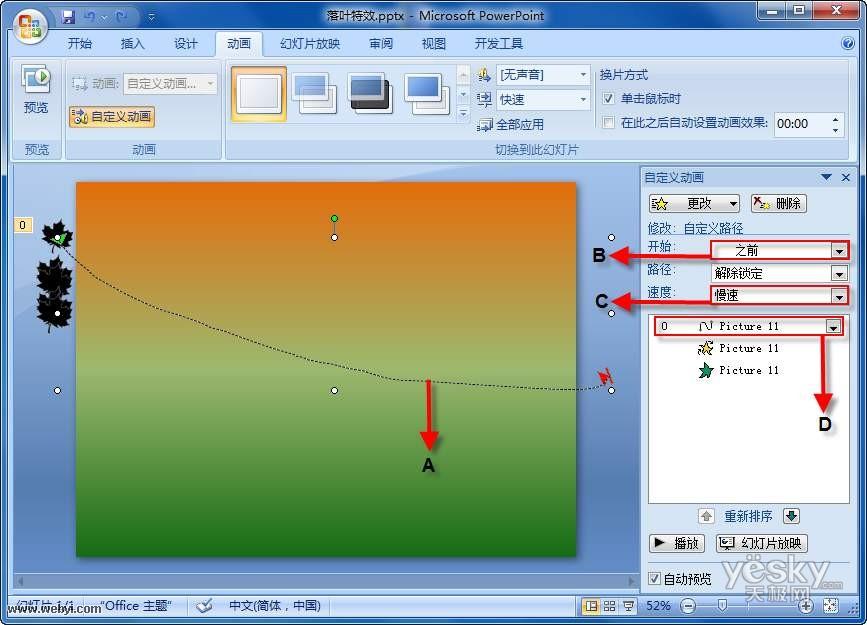Click the 播放 (Play) button in animation pane
The width and height of the screenshot is (867, 625).
(677, 542)
